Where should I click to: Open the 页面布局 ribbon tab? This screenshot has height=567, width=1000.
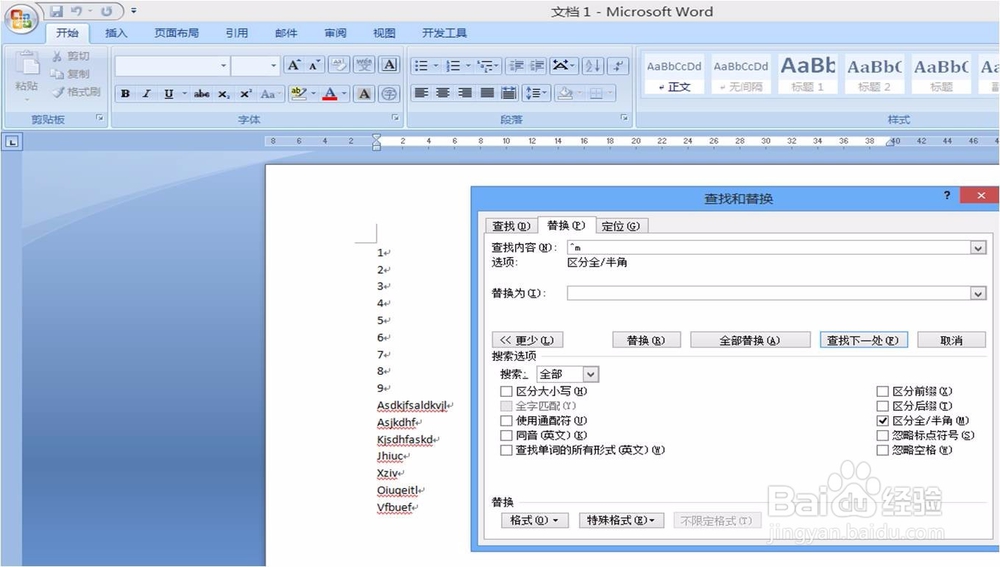[177, 33]
